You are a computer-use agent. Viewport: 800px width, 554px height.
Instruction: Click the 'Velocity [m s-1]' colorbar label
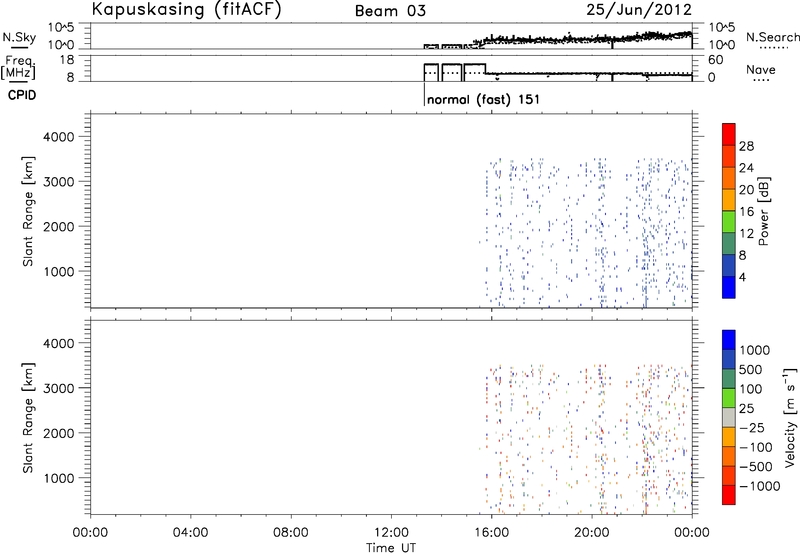click(x=790, y=417)
